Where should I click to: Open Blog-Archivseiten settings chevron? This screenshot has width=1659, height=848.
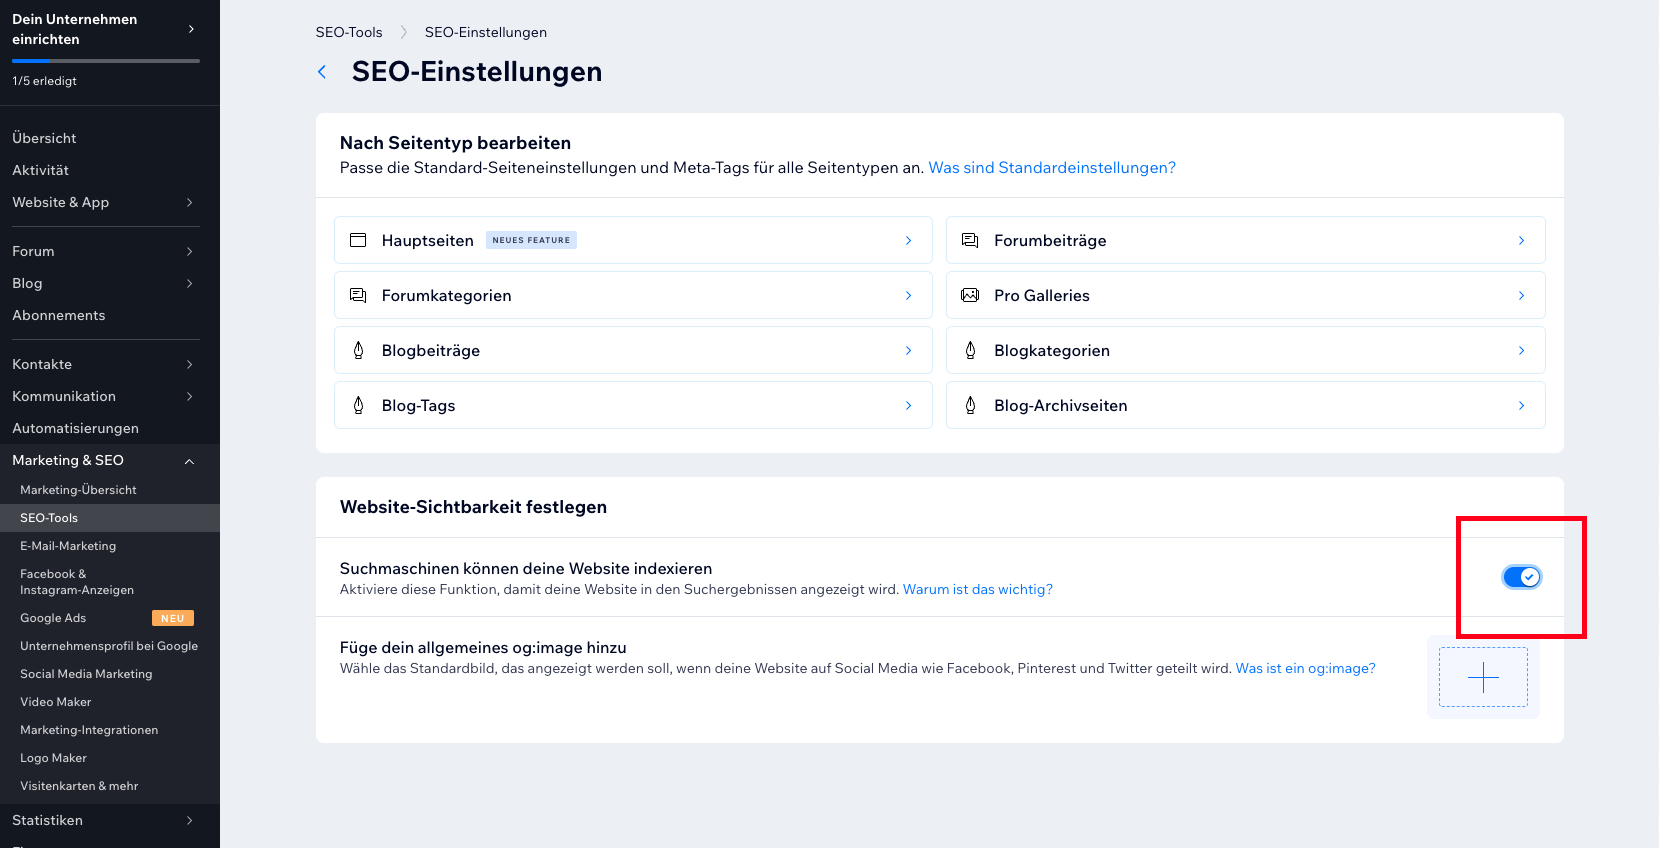[x=1521, y=405]
